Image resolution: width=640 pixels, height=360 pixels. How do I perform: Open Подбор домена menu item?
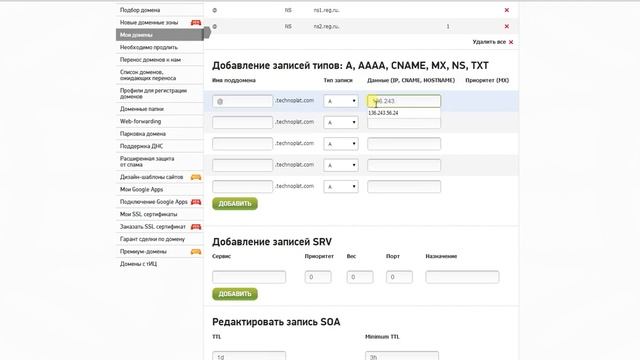140,10
